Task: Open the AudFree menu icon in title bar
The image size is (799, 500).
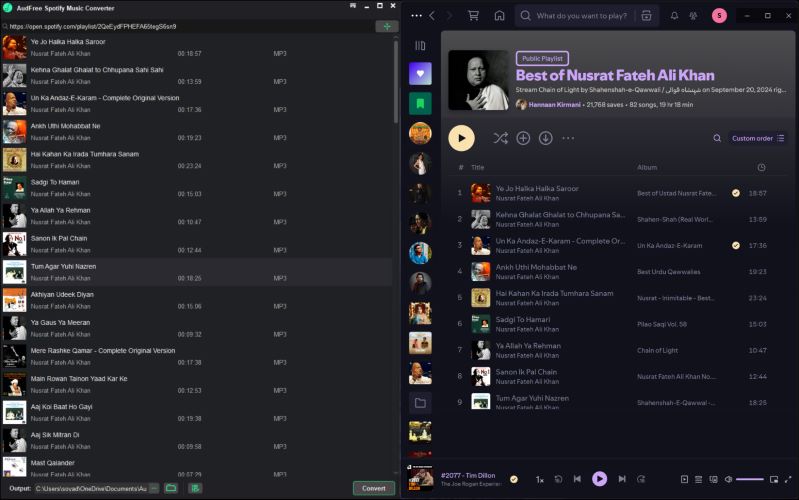Action: tap(353, 6)
